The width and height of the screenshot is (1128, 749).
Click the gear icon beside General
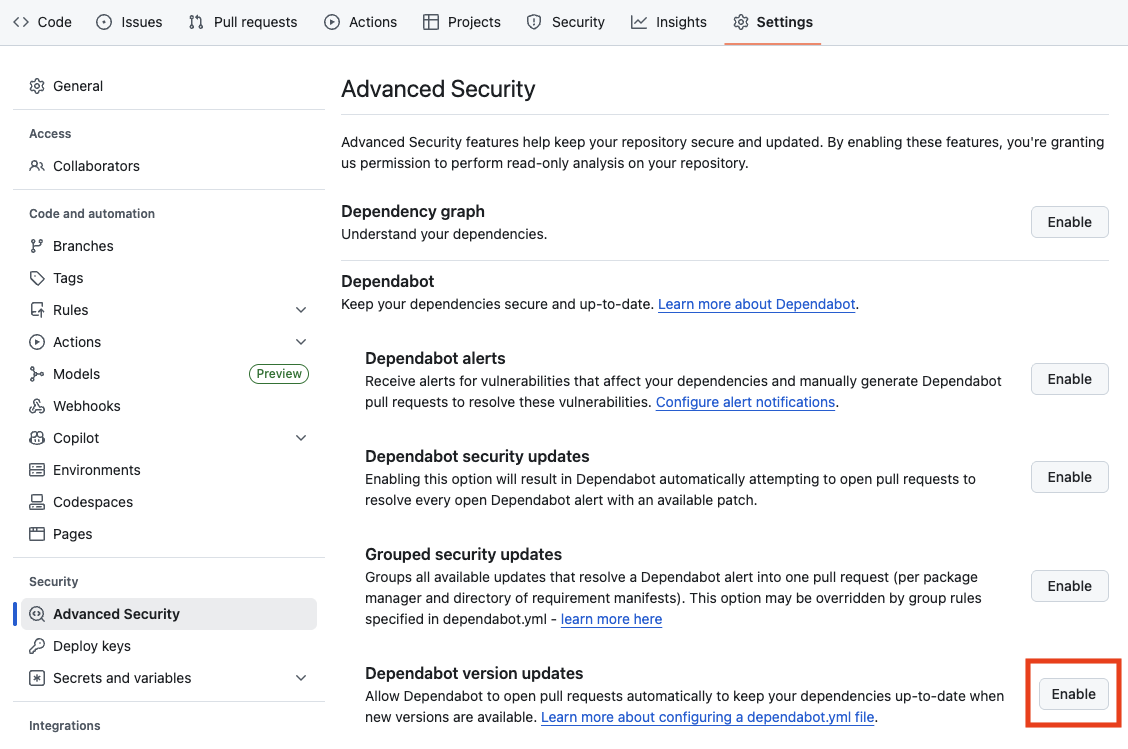pyautogui.click(x=37, y=86)
